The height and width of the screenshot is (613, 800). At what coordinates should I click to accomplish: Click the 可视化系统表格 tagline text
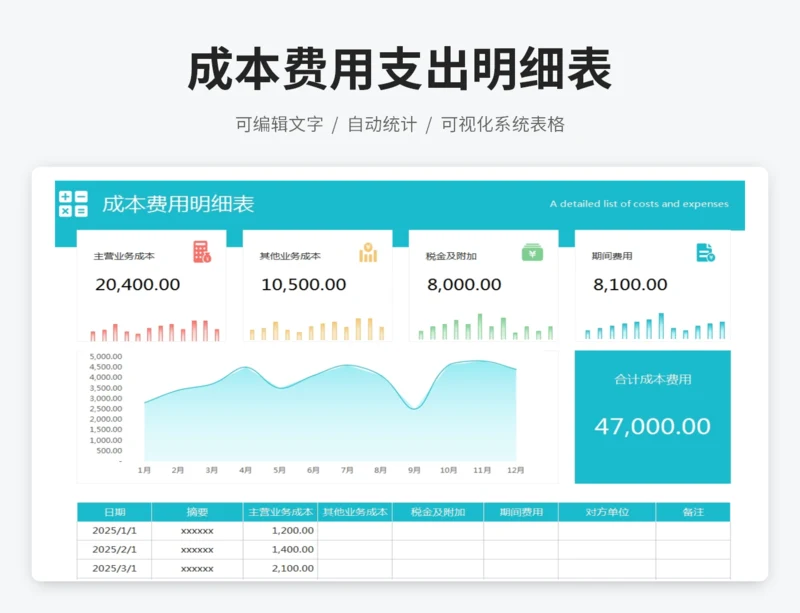point(503,125)
